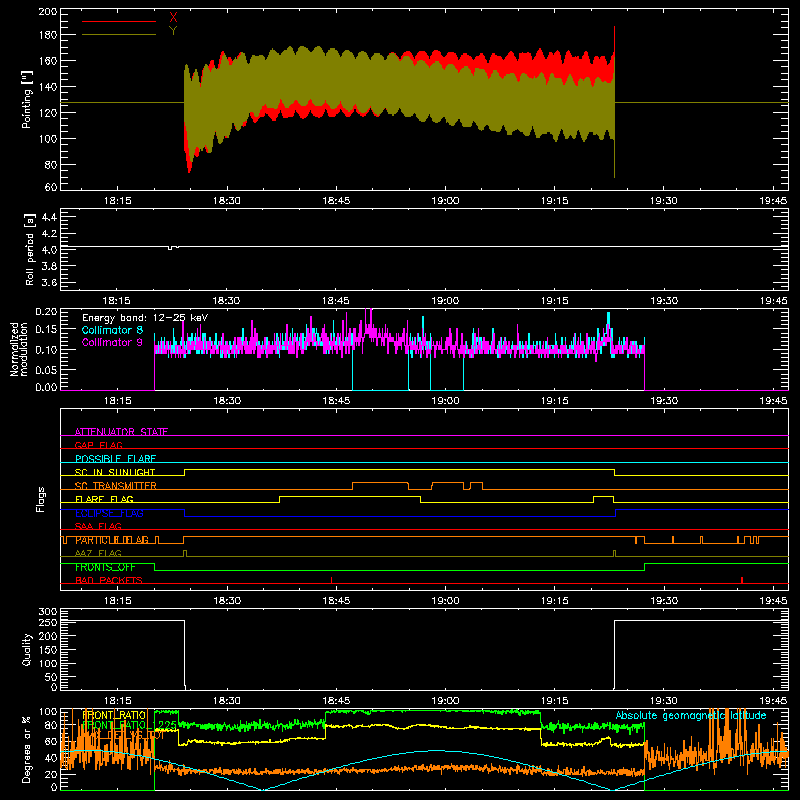This screenshot has height=800, width=800.
Task: Click the Normalized modulation axis label
Action: tap(20, 349)
